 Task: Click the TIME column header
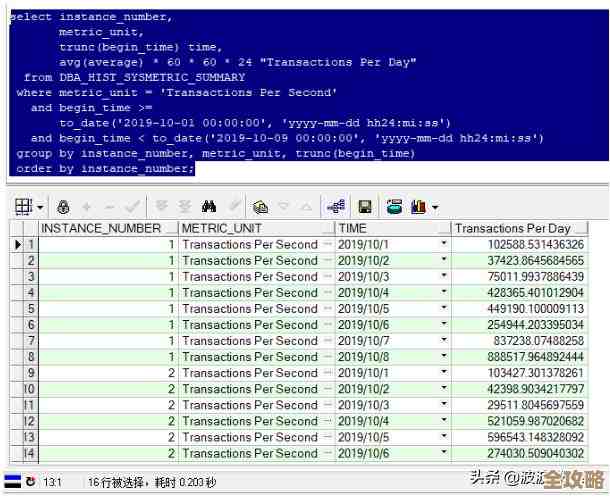[x=393, y=228]
